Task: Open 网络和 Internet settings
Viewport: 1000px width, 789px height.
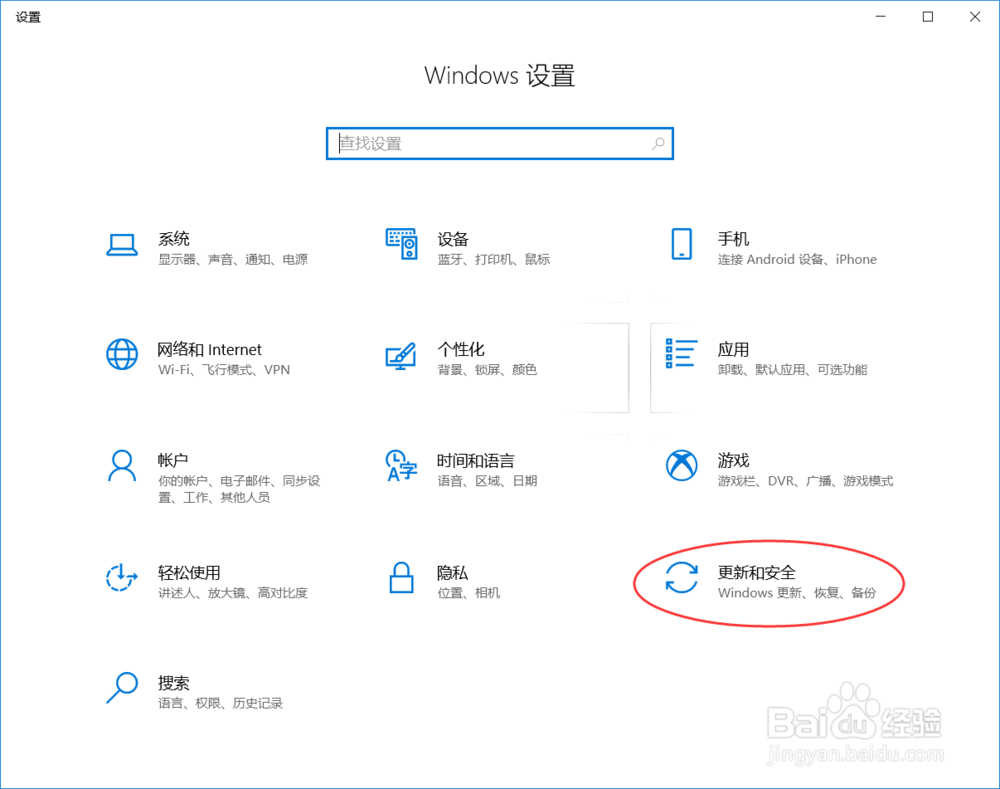Action: click(x=210, y=349)
